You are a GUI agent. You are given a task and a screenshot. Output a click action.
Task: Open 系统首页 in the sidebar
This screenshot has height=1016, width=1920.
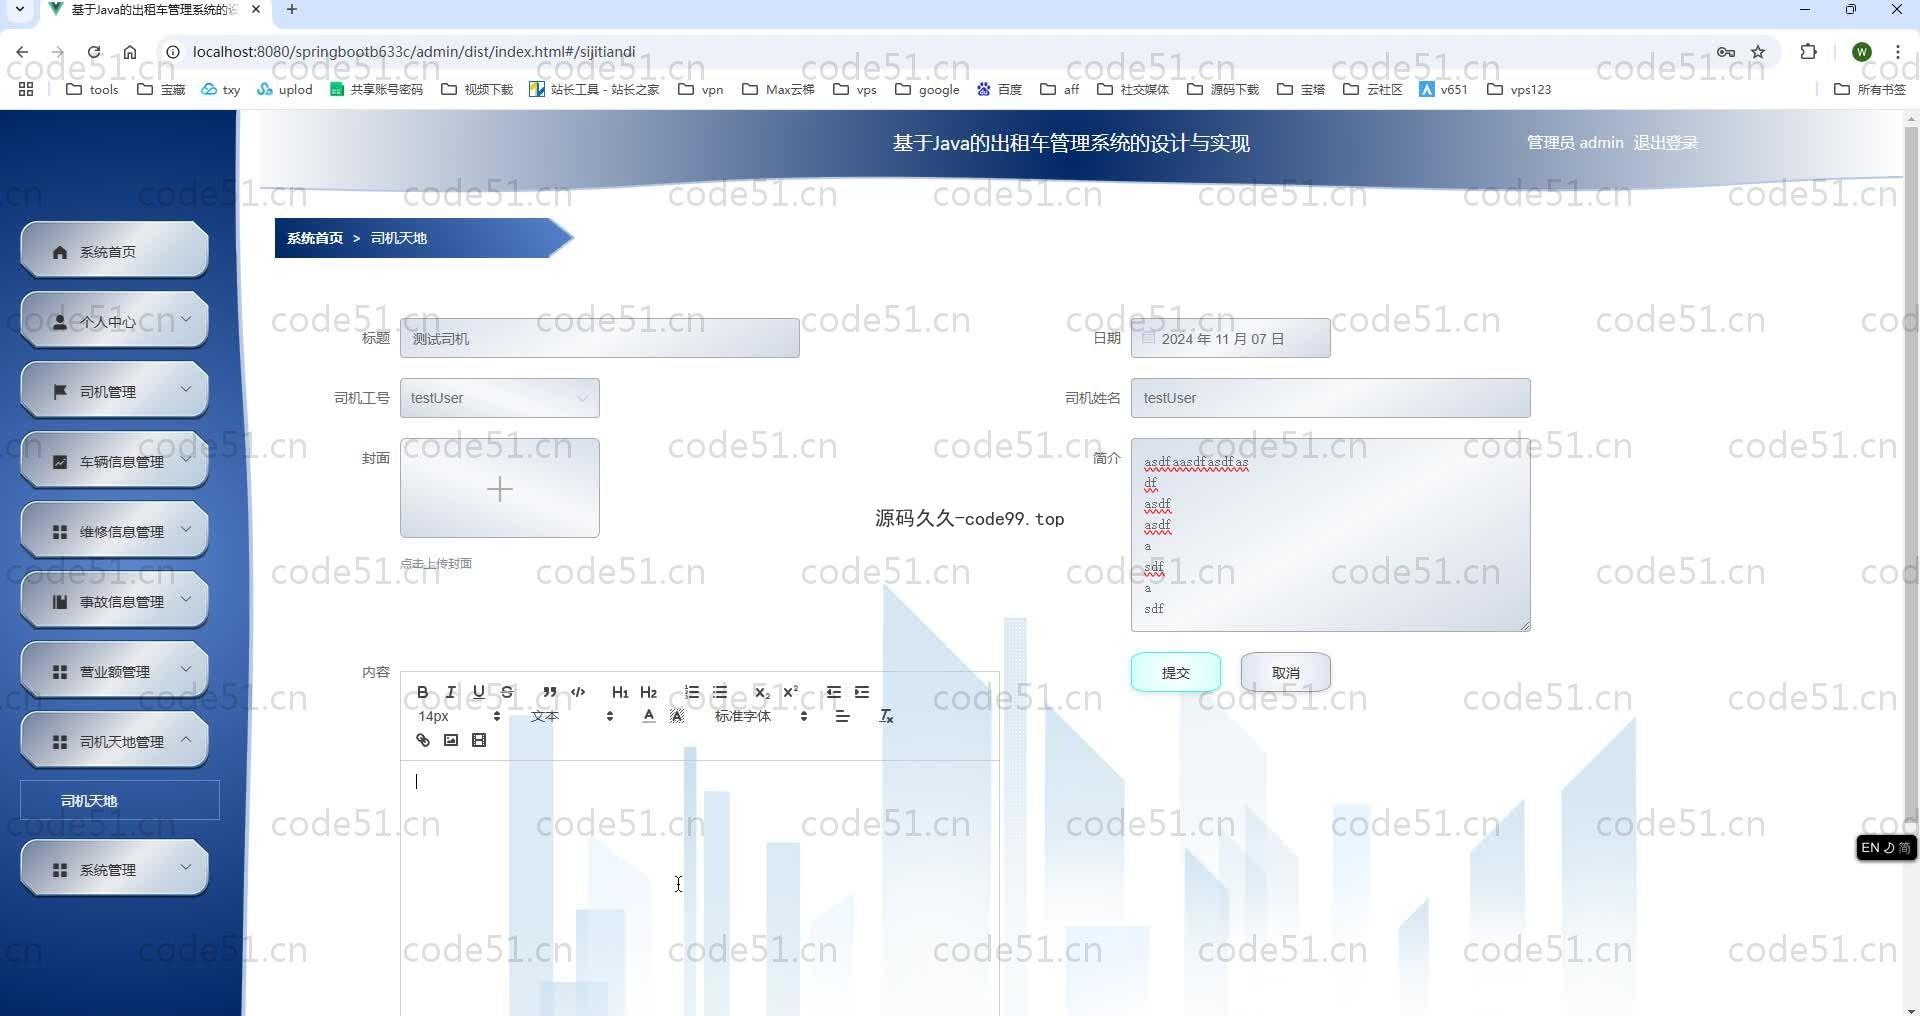[114, 251]
